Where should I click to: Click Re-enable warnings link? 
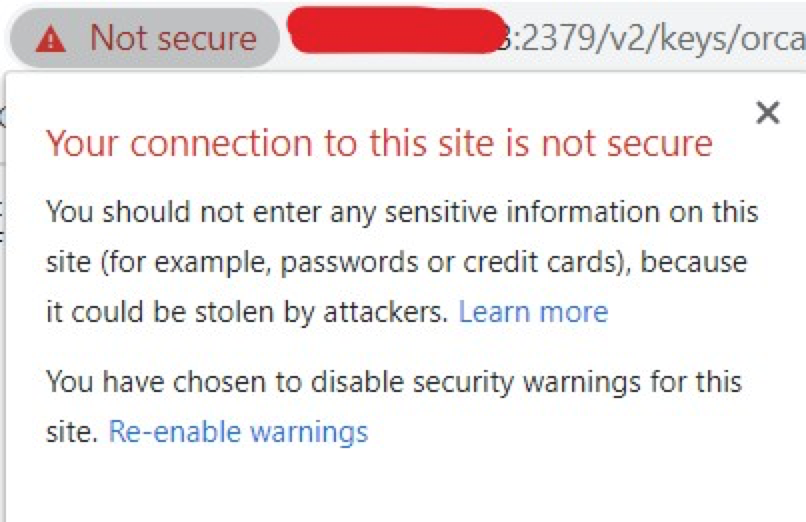pos(239,431)
